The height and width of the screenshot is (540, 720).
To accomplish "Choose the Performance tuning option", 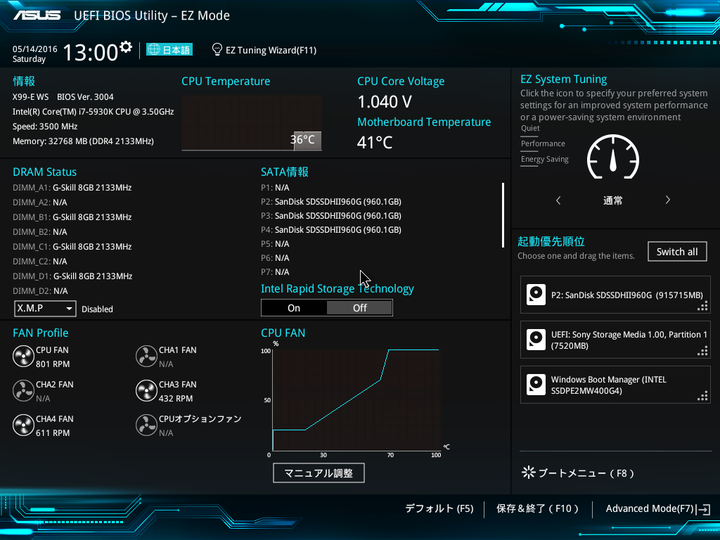I will 543,144.
